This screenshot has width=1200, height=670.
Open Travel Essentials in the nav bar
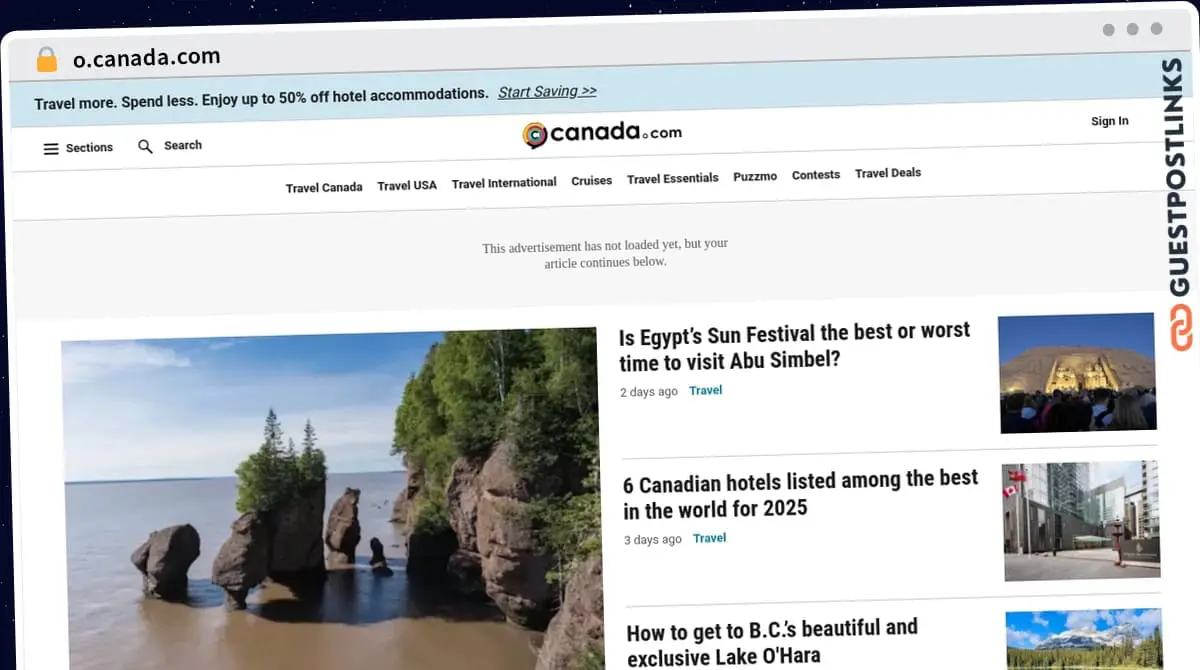(673, 178)
